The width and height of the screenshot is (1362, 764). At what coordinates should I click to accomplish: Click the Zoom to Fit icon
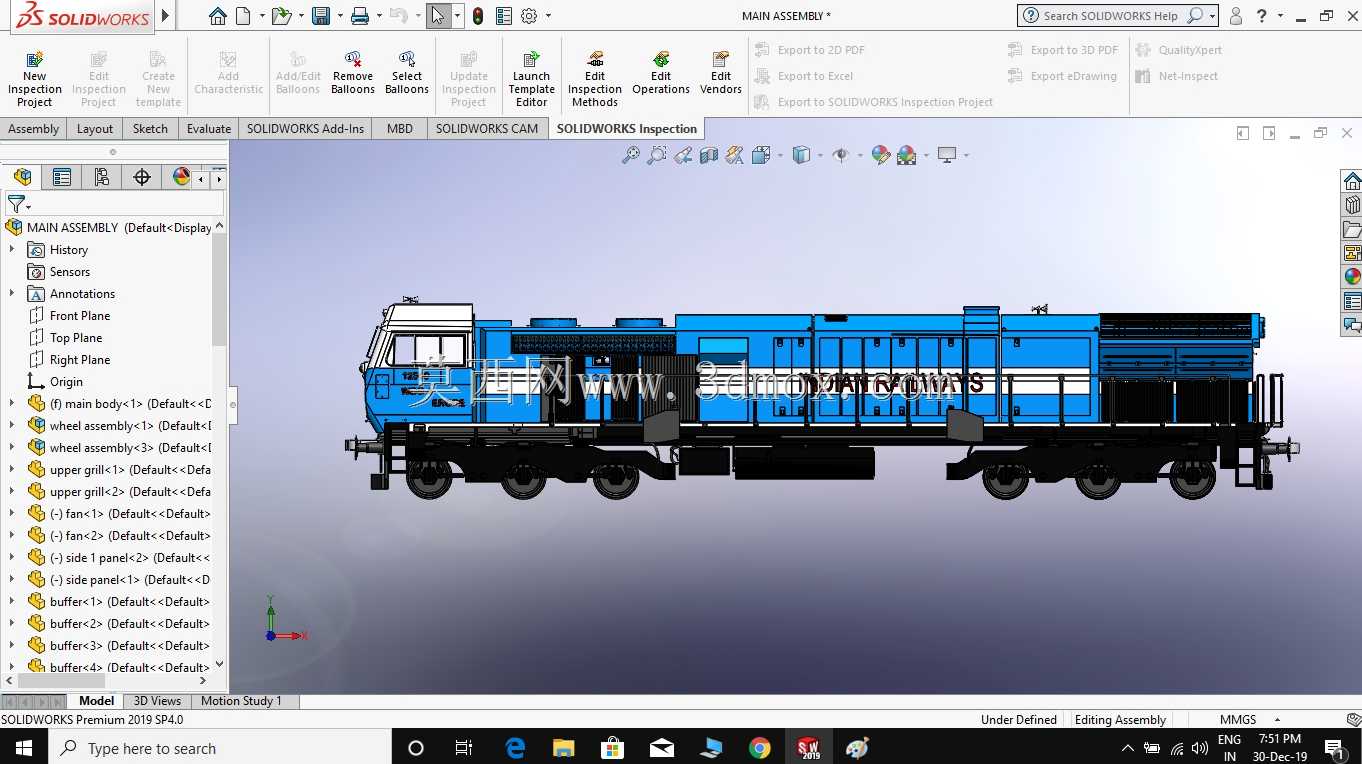[x=630, y=155]
